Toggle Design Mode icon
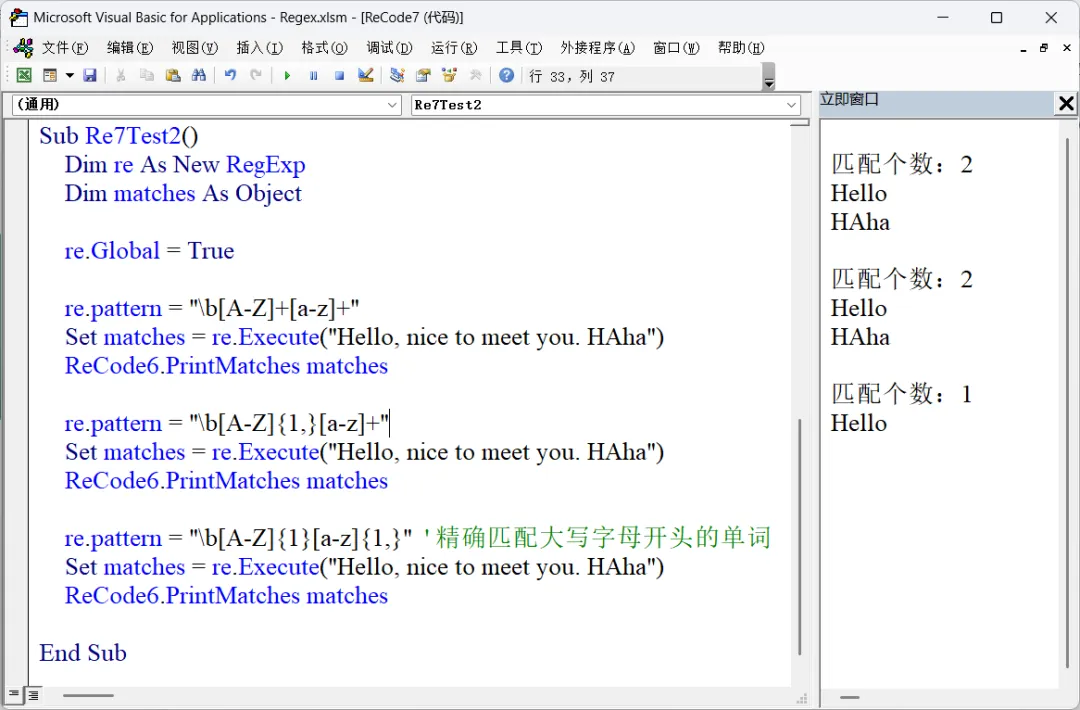Viewport: 1080px width, 710px height. (366, 75)
